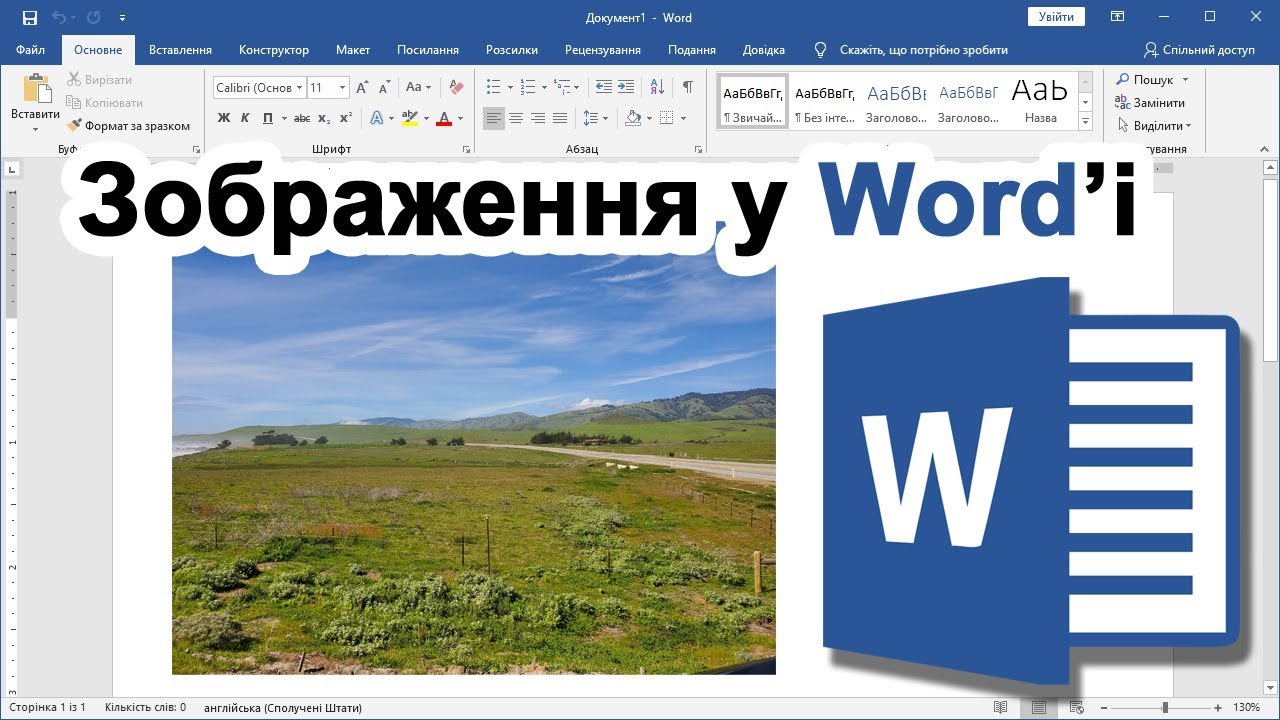Open the font size 11 dropdown
The image size is (1280, 720).
click(342, 88)
